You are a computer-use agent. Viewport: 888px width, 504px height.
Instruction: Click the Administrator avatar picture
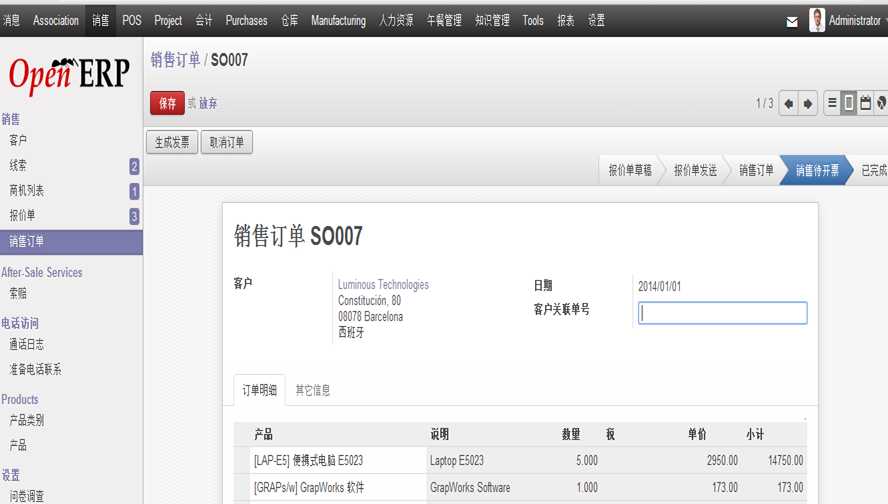(x=817, y=20)
